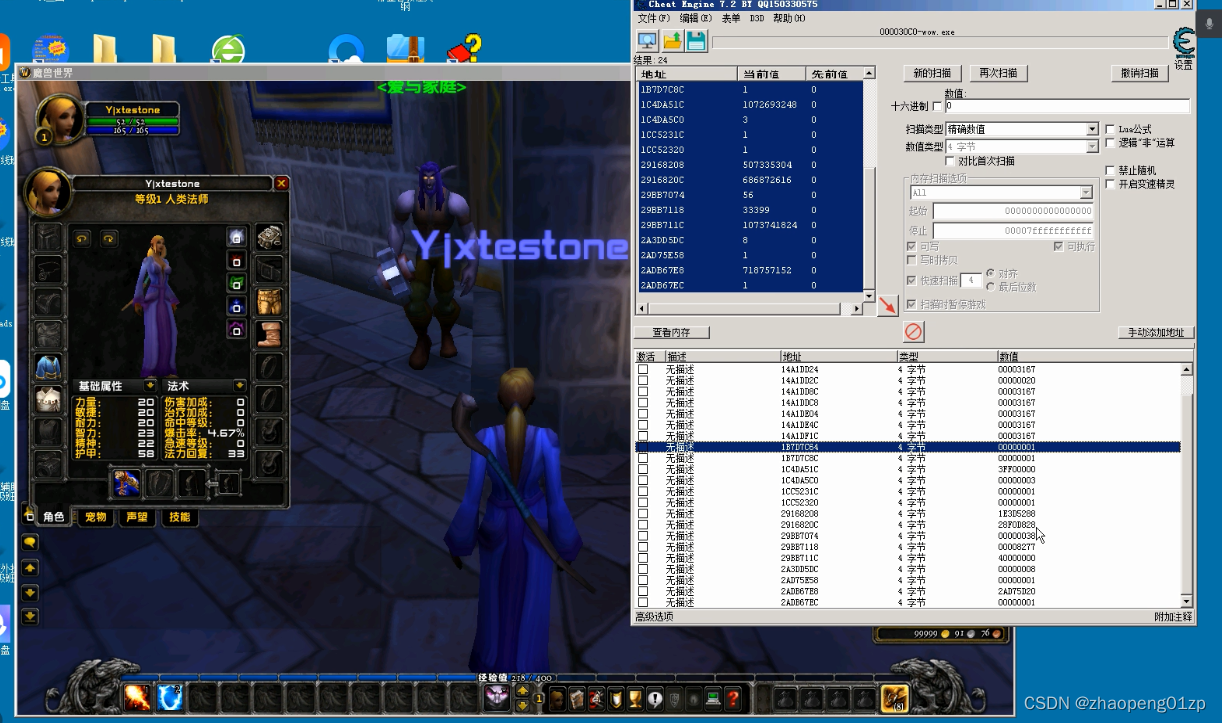The width and height of the screenshot is (1222, 723).
Task: Expand the 法术 stats dropdown
Action: pyautogui.click(x=240, y=385)
